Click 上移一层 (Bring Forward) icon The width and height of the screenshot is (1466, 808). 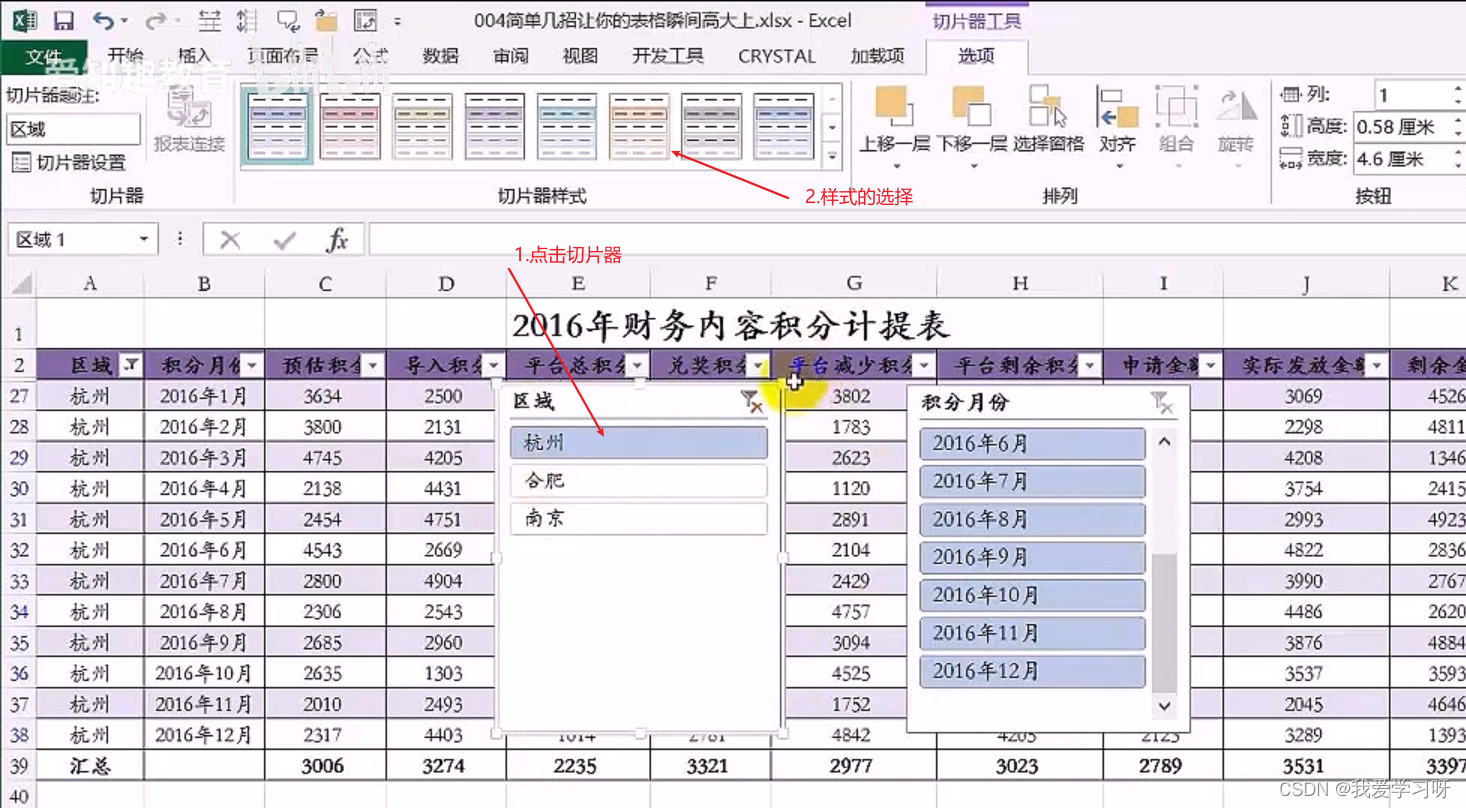coord(893,107)
